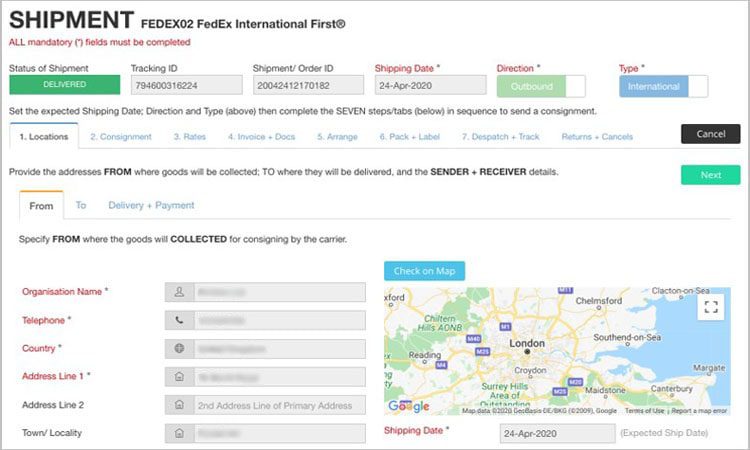Image resolution: width=750 pixels, height=450 pixels.
Task: Click Chelmsford label on the map
Action: (x=599, y=301)
